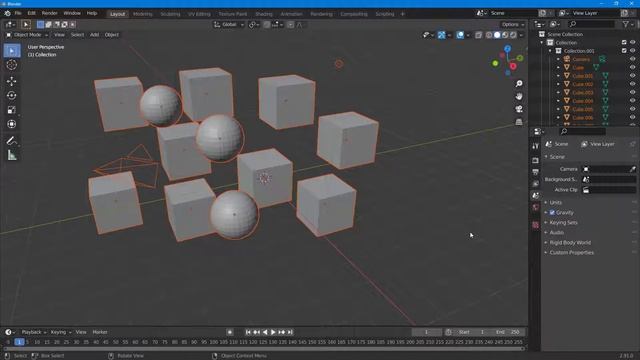Switch to Shading workspace tab
Viewport: 640px width, 360px height.
click(x=264, y=14)
